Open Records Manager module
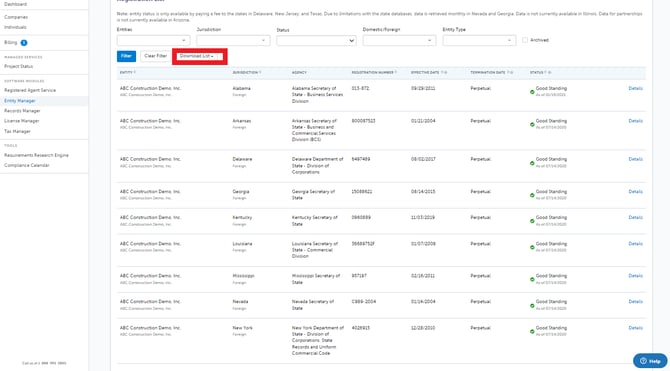The image size is (670, 371). tap(22, 111)
